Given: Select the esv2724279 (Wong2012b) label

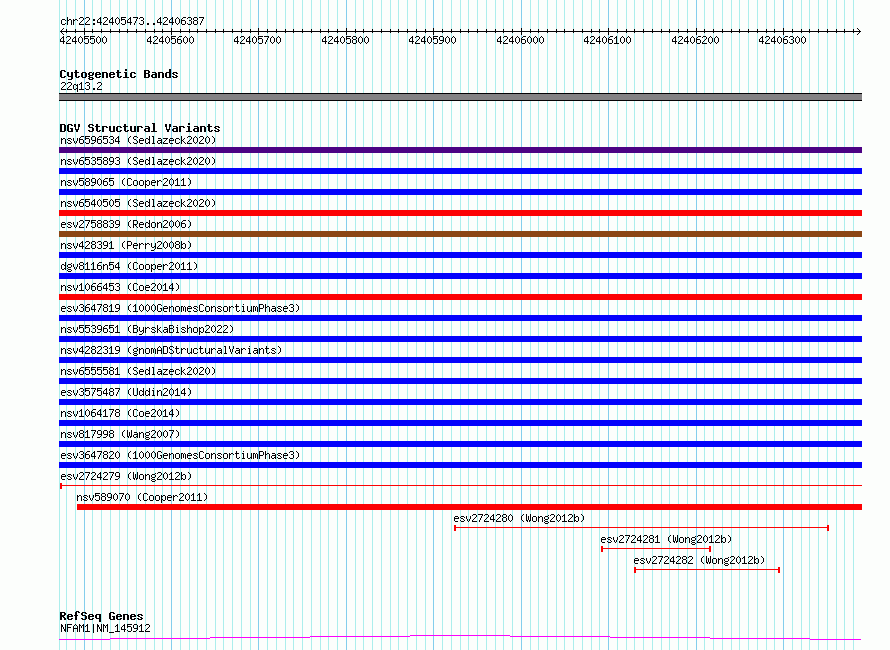Looking at the screenshot, I should click(x=126, y=476).
